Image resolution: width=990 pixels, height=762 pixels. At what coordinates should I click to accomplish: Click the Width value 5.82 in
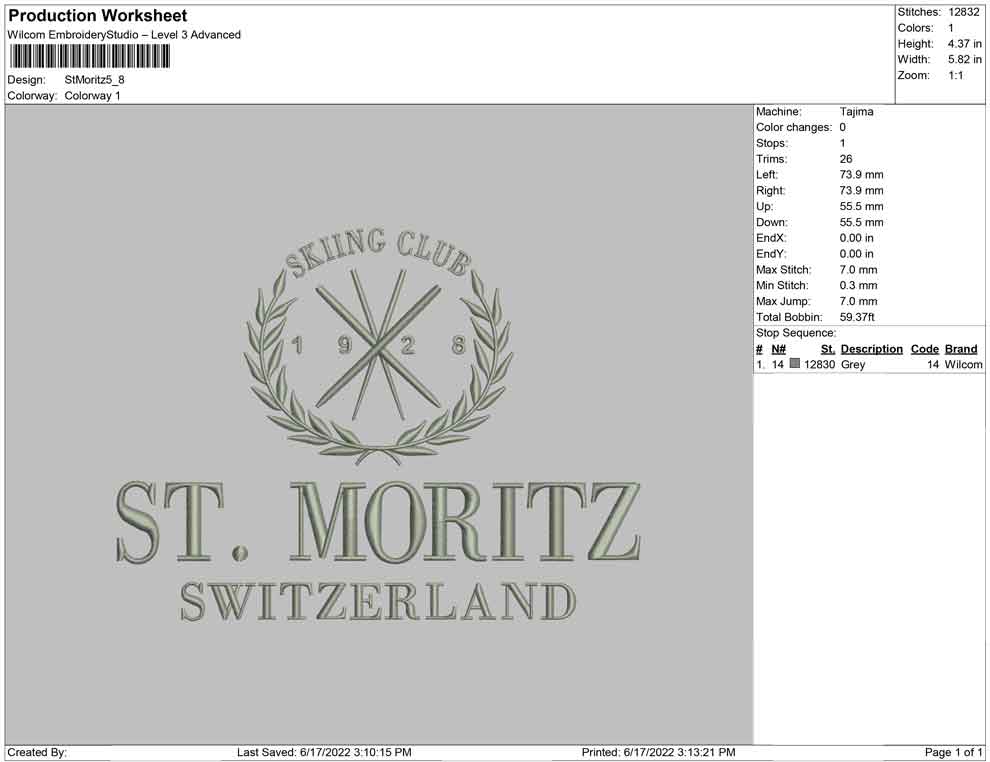coord(964,59)
